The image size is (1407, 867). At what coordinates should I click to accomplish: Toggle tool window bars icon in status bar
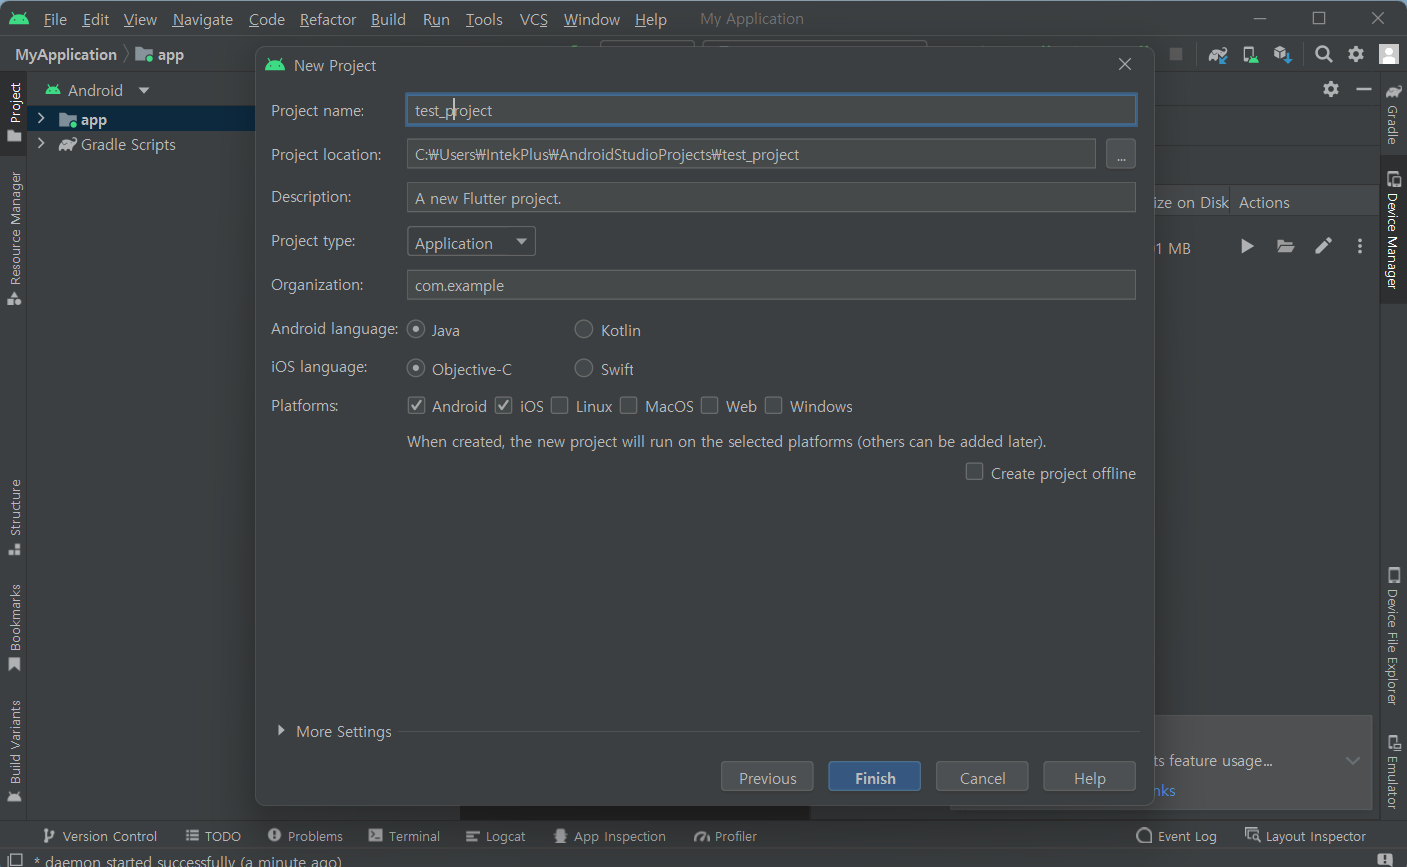(15, 859)
